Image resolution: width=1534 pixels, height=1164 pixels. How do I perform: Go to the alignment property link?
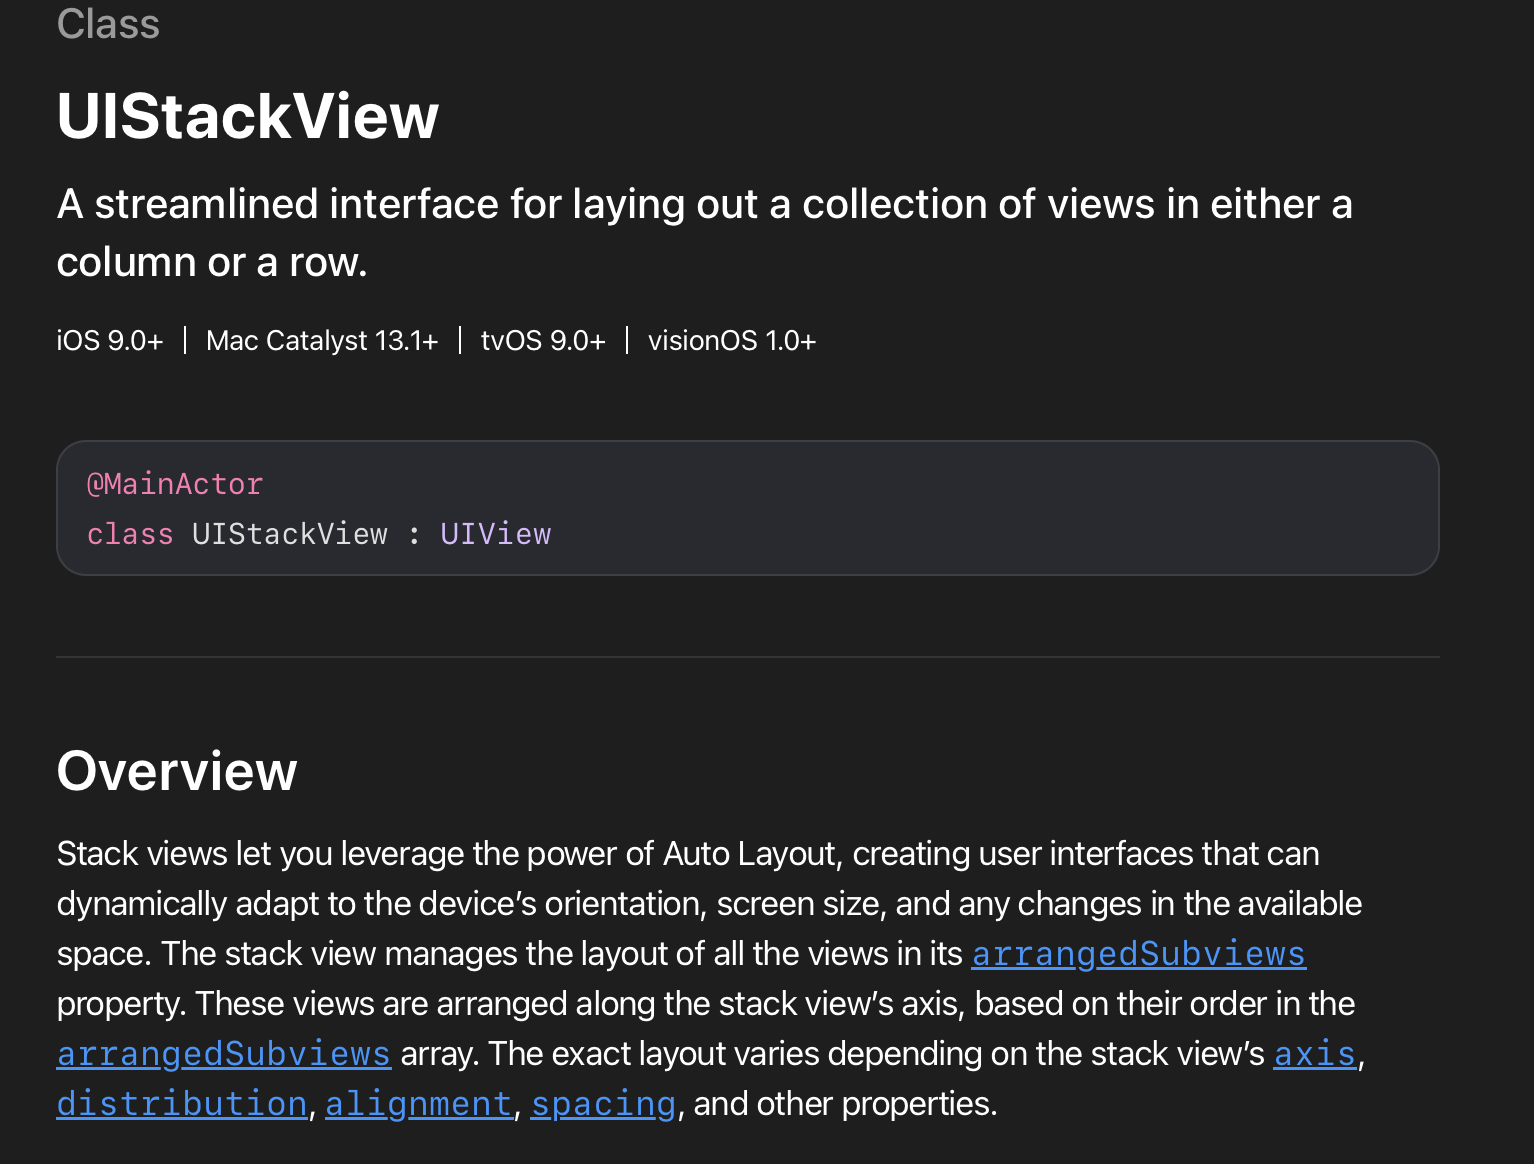(418, 1104)
